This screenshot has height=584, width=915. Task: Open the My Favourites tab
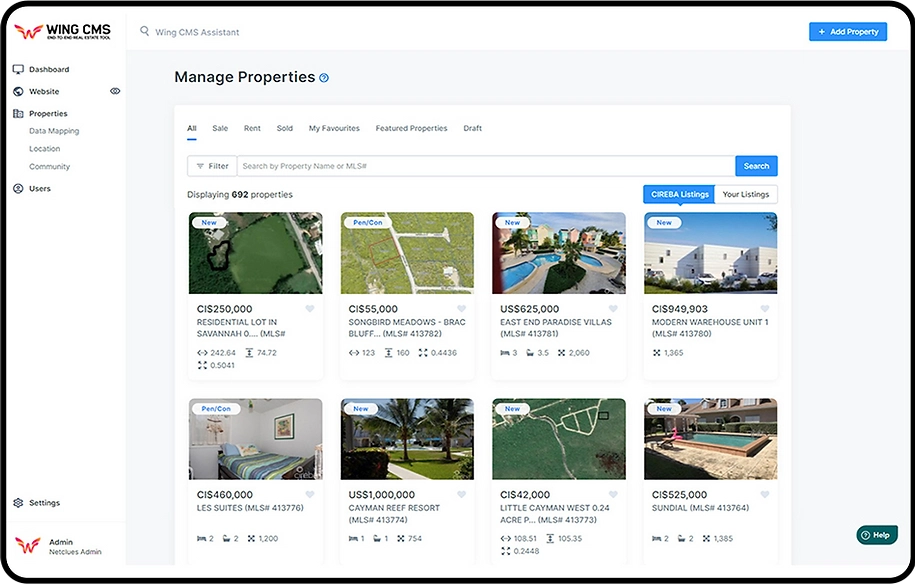[x=334, y=128]
